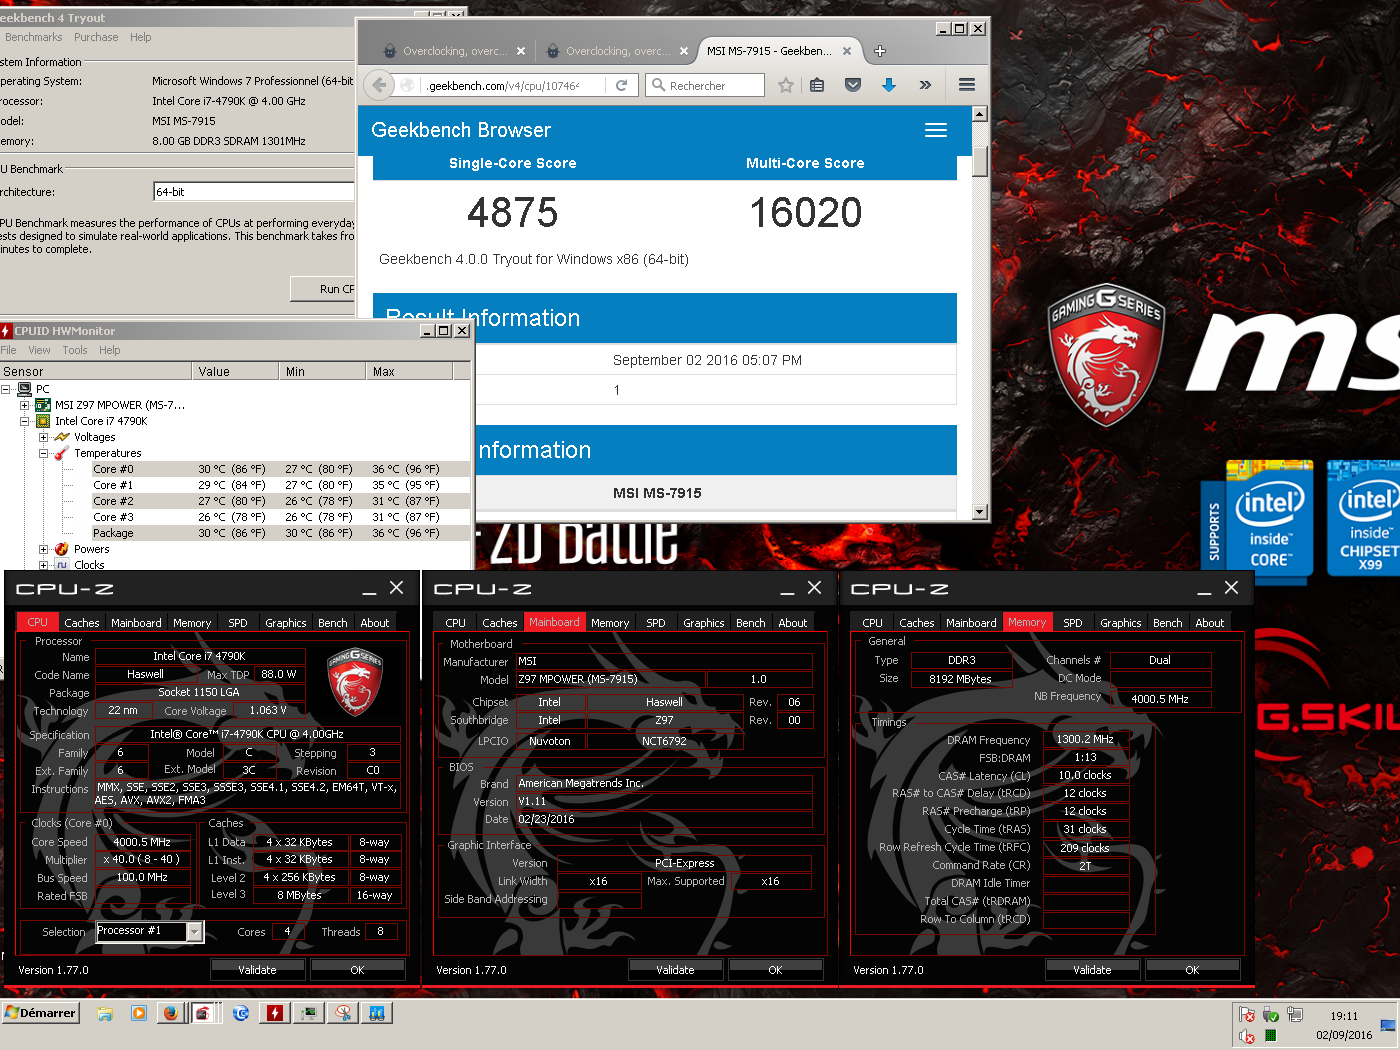The width and height of the screenshot is (1400, 1050).
Task: Click Validate in Memory CPU-Z window
Action: click(1092, 970)
